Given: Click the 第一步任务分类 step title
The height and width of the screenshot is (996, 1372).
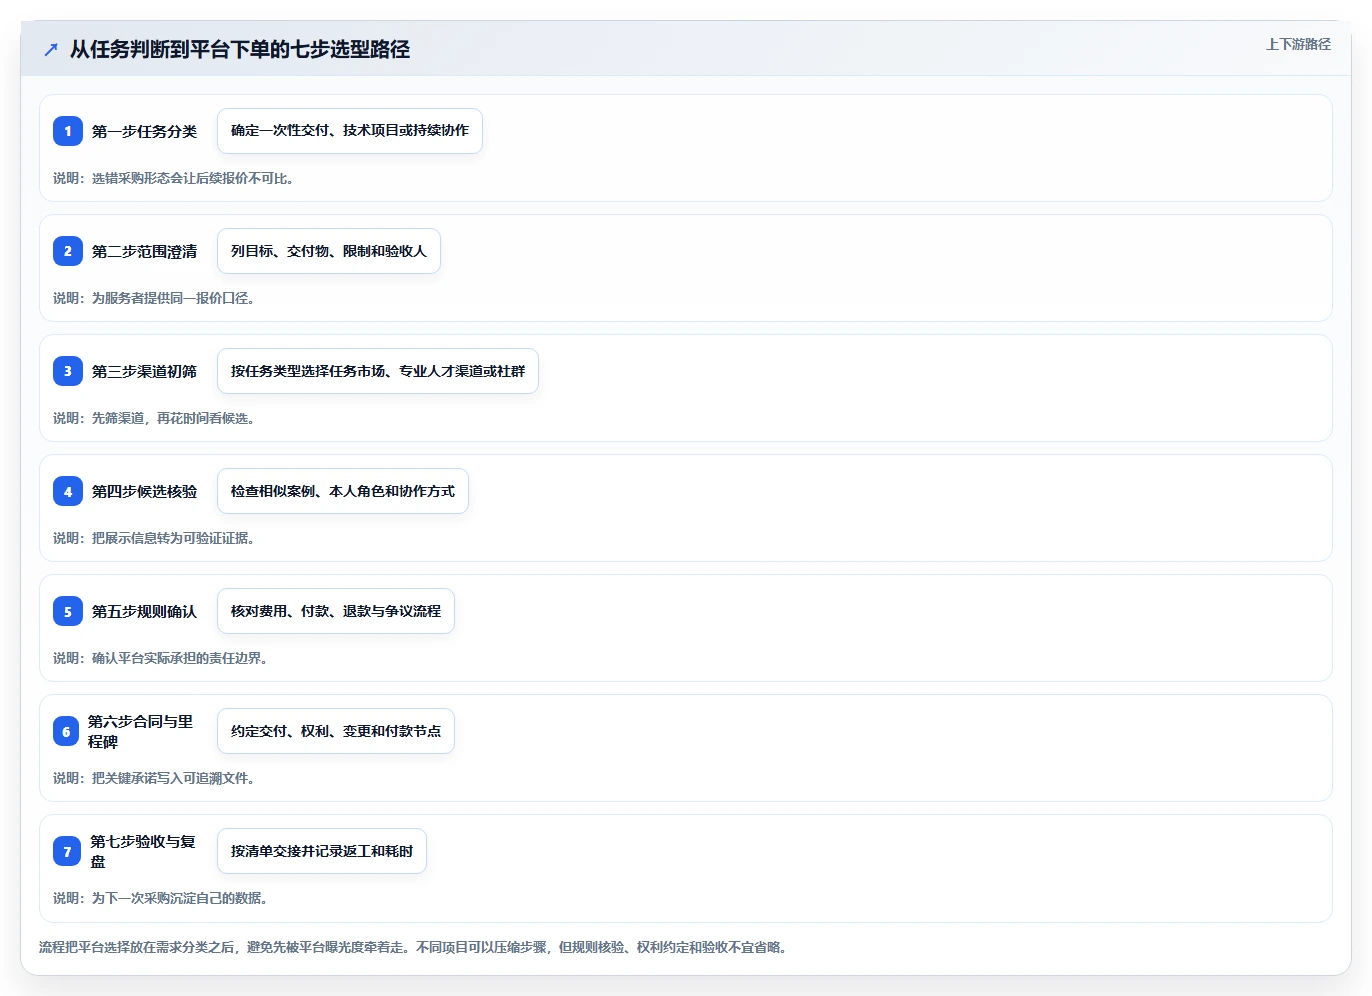Looking at the screenshot, I should 144,131.
